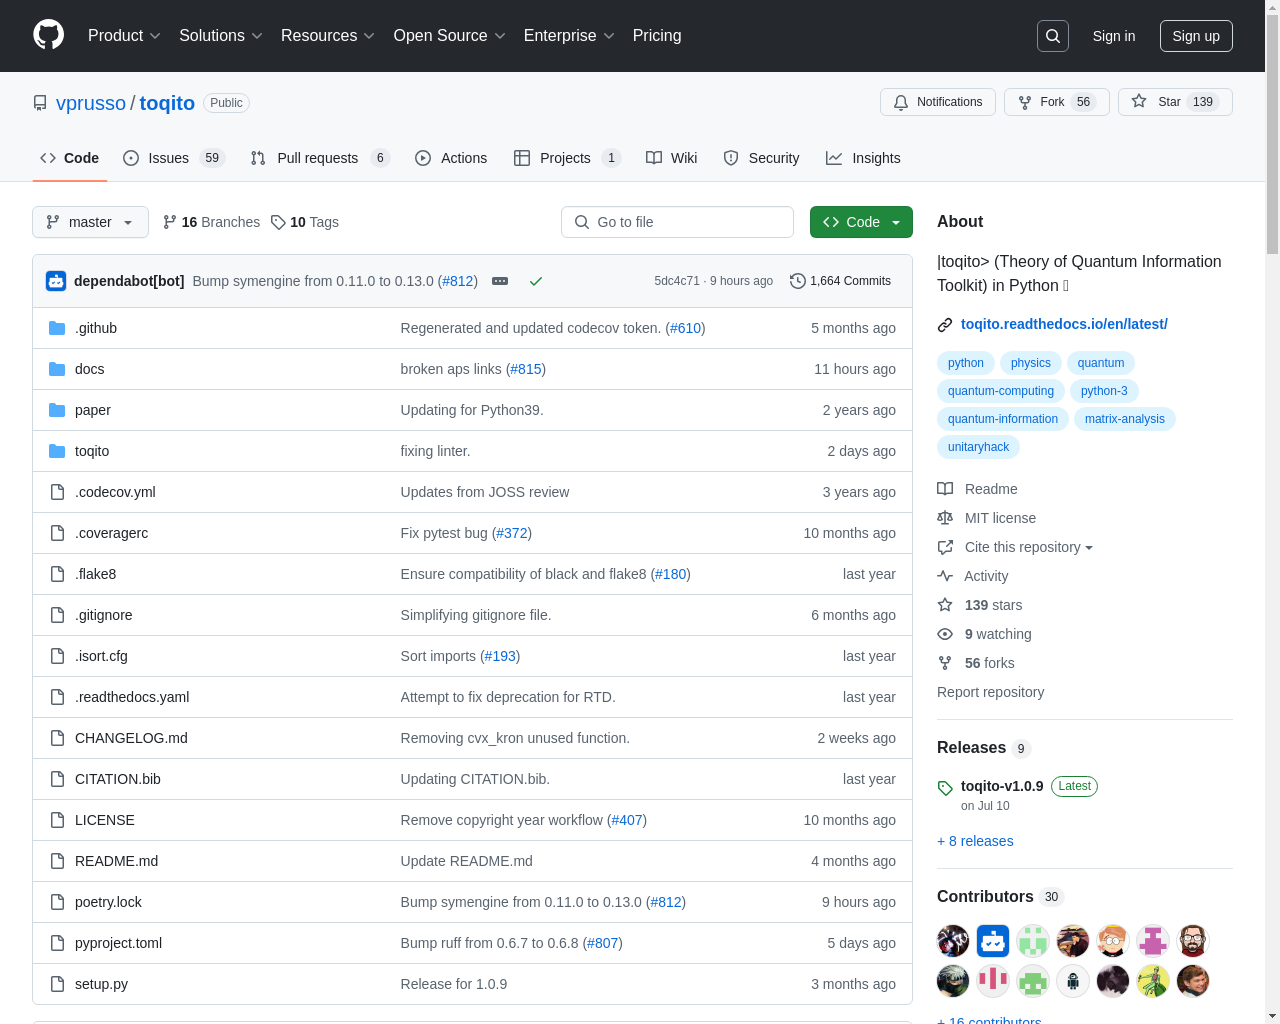The image size is (1280, 1024).
Task: Click the Sign in link
Action: [x=1114, y=36]
